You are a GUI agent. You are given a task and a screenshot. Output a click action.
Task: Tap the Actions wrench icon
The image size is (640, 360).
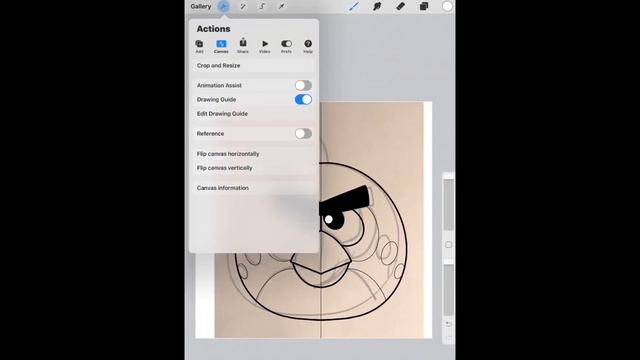(x=223, y=6)
